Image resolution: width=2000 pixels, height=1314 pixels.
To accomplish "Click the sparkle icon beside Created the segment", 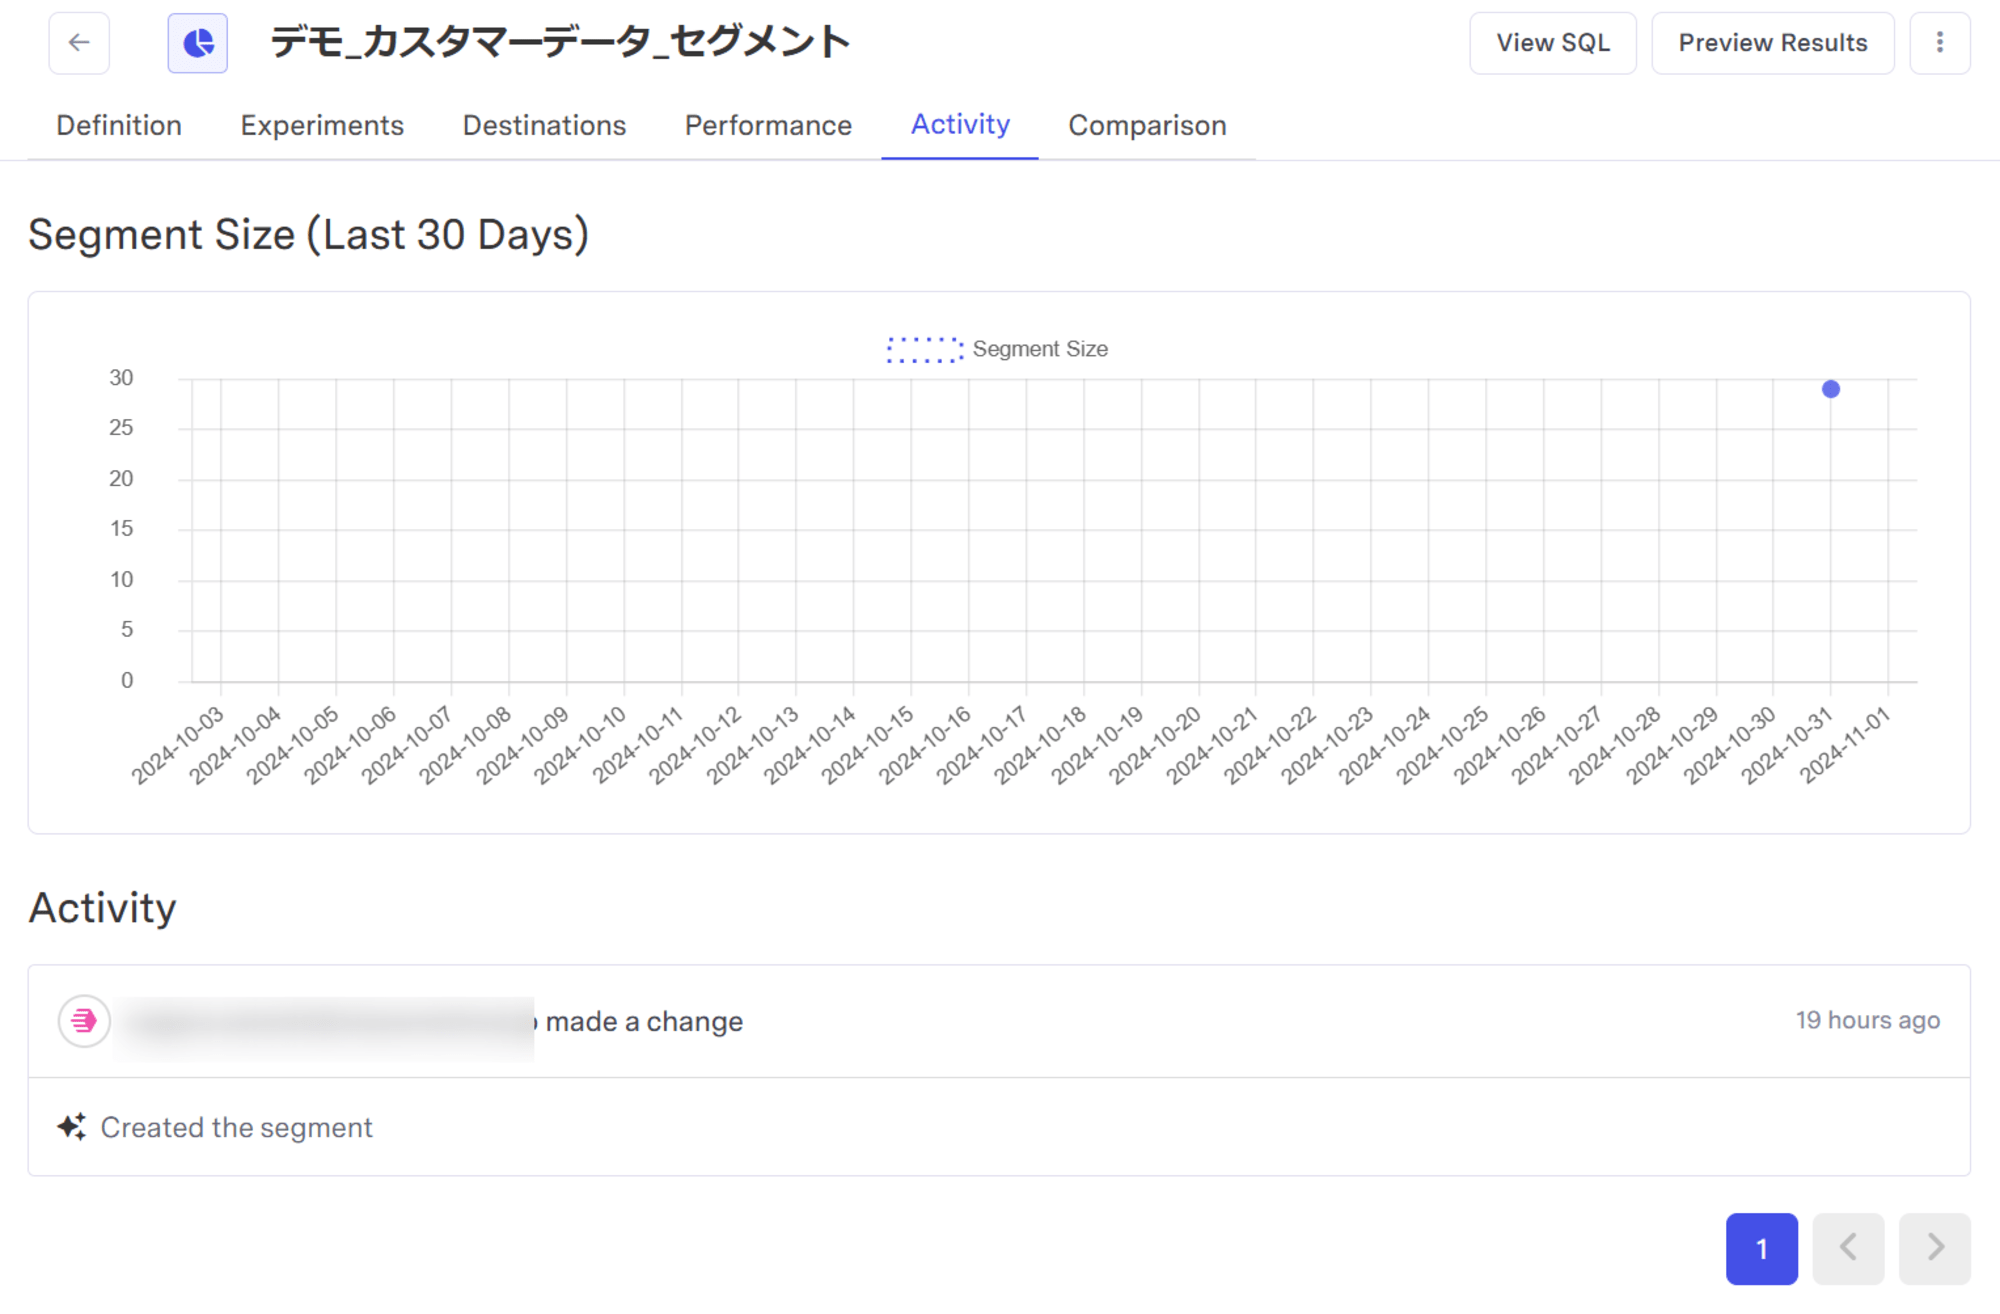I will 72,1127.
